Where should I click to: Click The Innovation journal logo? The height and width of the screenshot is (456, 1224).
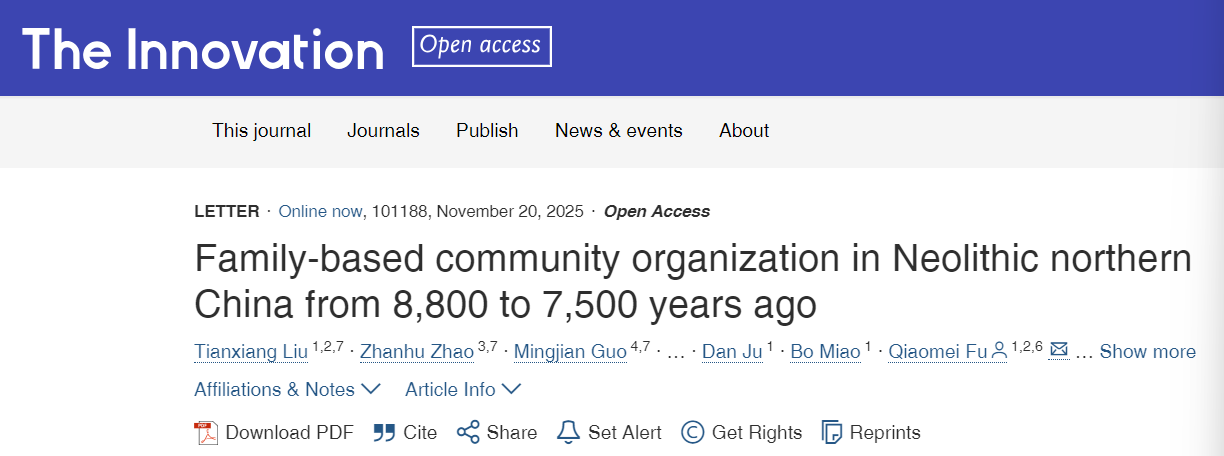click(203, 48)
